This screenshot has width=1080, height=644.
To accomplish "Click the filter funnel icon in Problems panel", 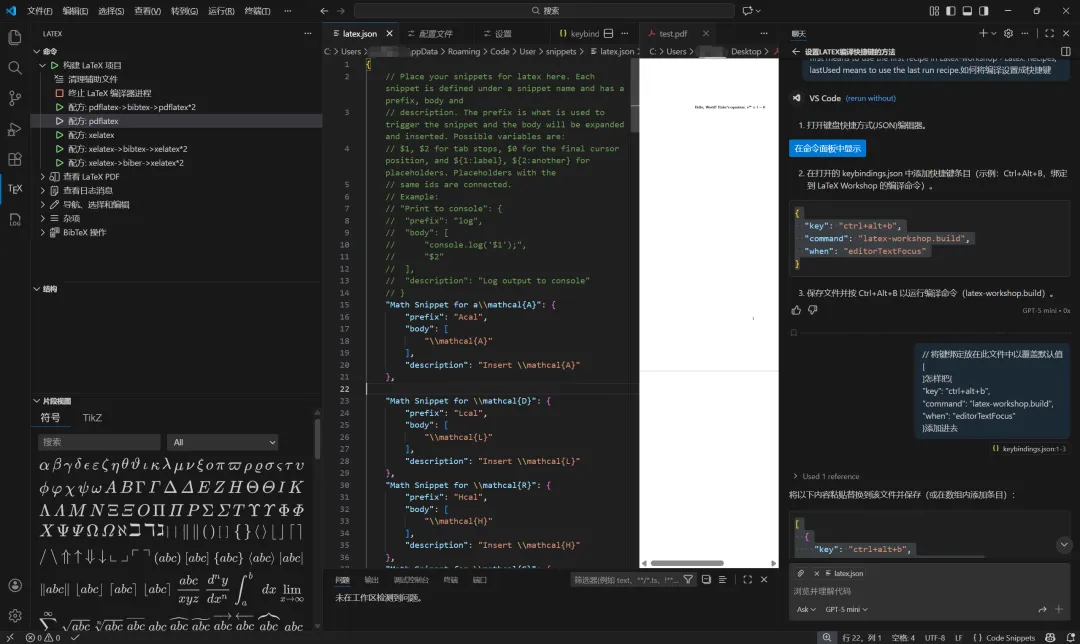I will point(688,580).
